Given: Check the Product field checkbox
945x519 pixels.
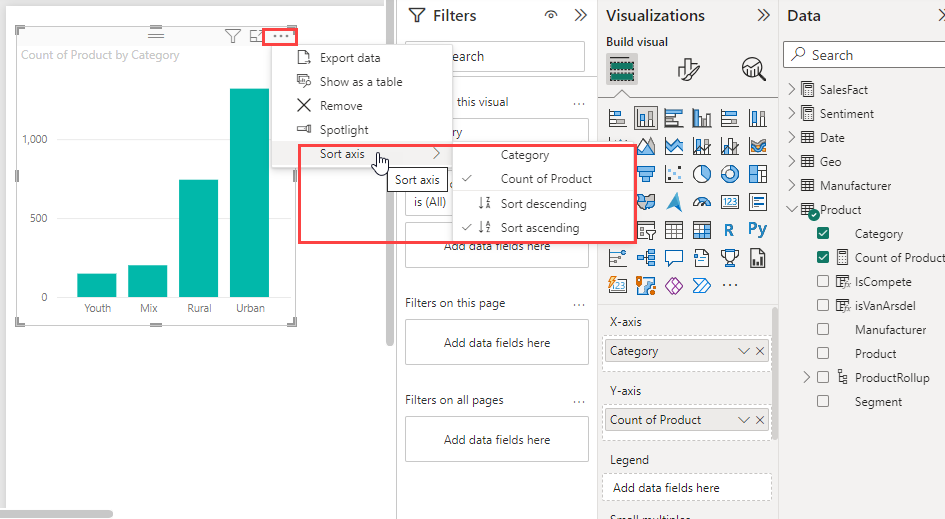Looking at the screenshot, I should point(823,353).
